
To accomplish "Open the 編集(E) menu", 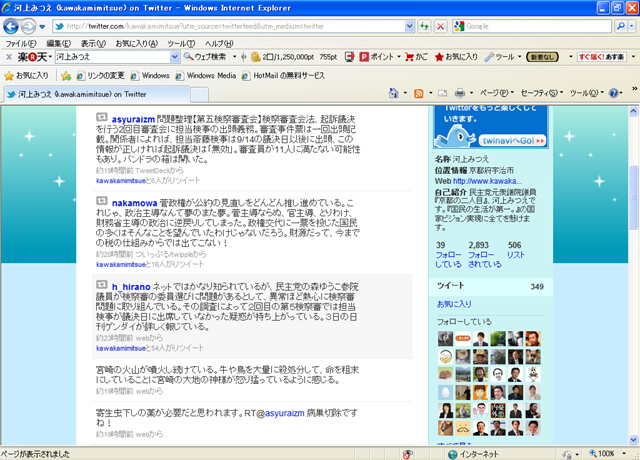I will point(58,43).
